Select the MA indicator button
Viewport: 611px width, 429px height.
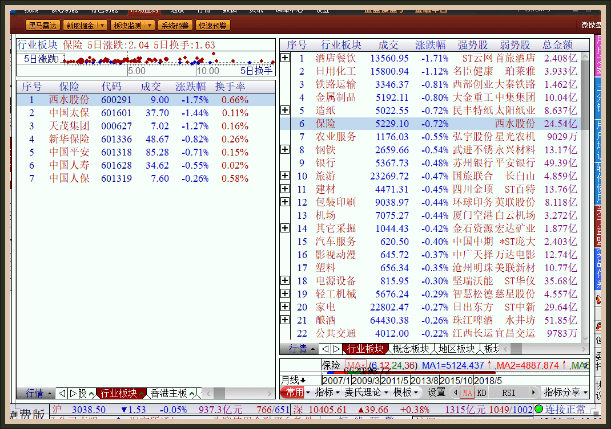[467, 393]
